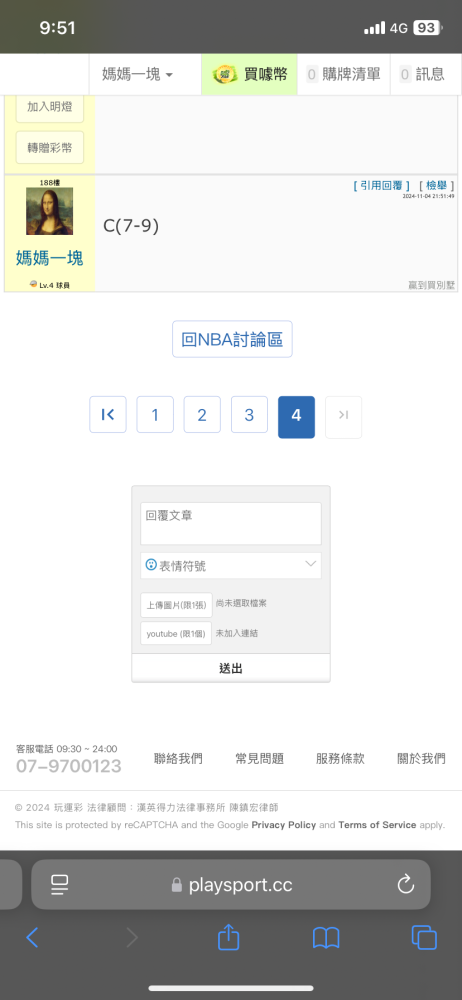
Task: Jump to first page arrow button
Action: coord(108,415)
